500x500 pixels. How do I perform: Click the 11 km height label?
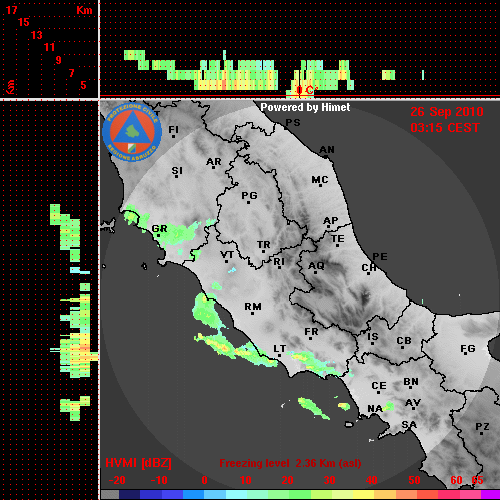click(49, 47)
